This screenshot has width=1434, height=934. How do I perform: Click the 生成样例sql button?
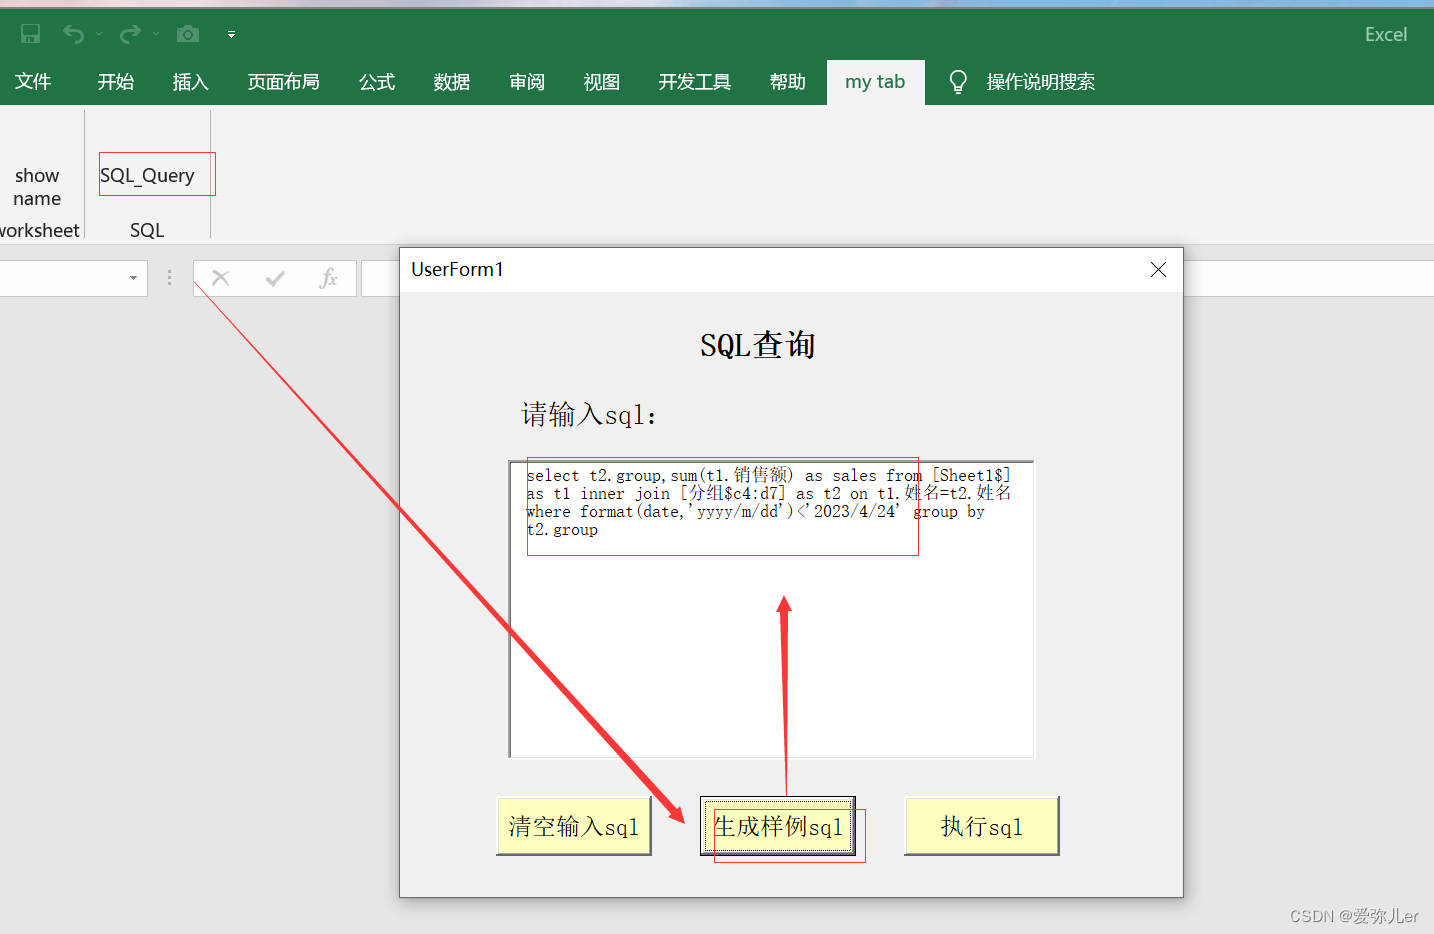(778, 826)
